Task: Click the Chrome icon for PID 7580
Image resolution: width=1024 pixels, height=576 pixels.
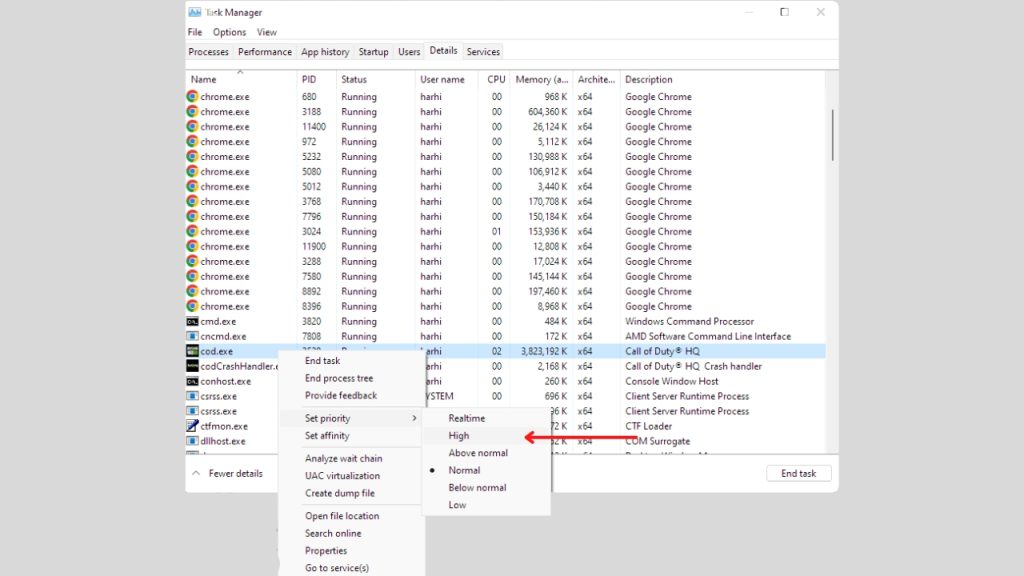Action: point(192,277)
